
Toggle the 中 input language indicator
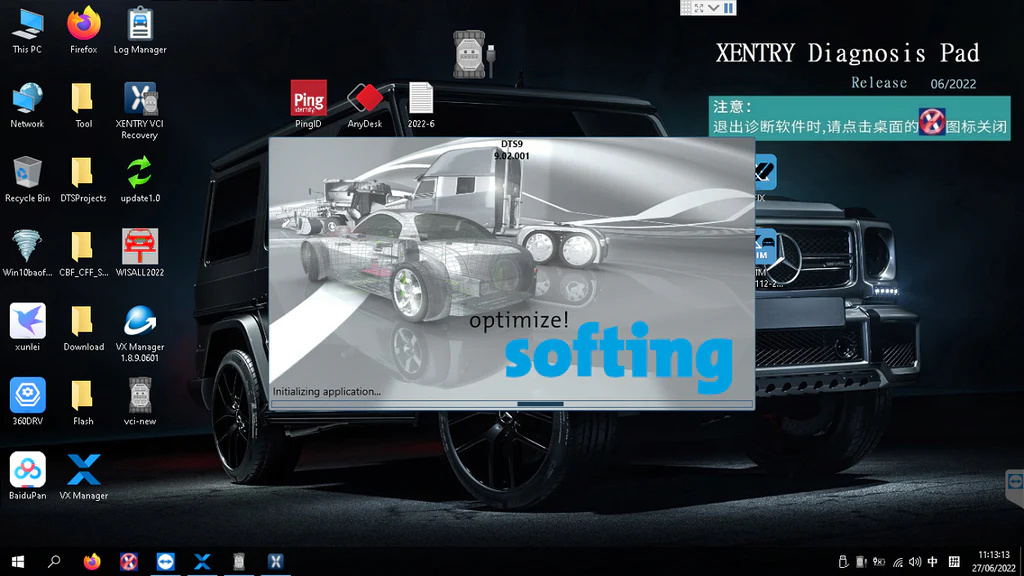pos(933,562)
